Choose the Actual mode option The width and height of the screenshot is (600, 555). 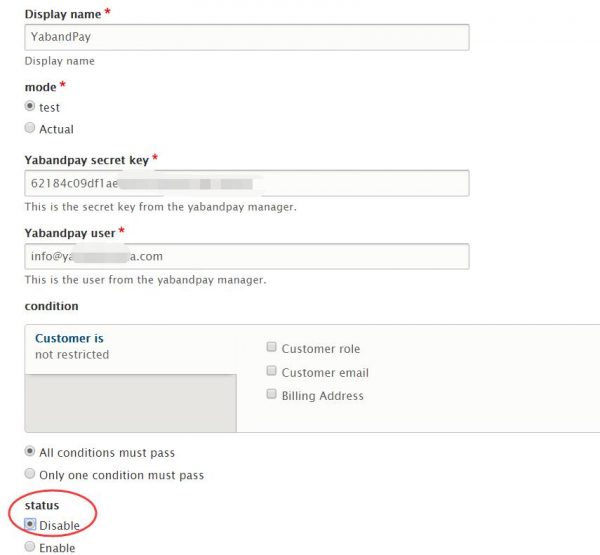click(30, 128)
